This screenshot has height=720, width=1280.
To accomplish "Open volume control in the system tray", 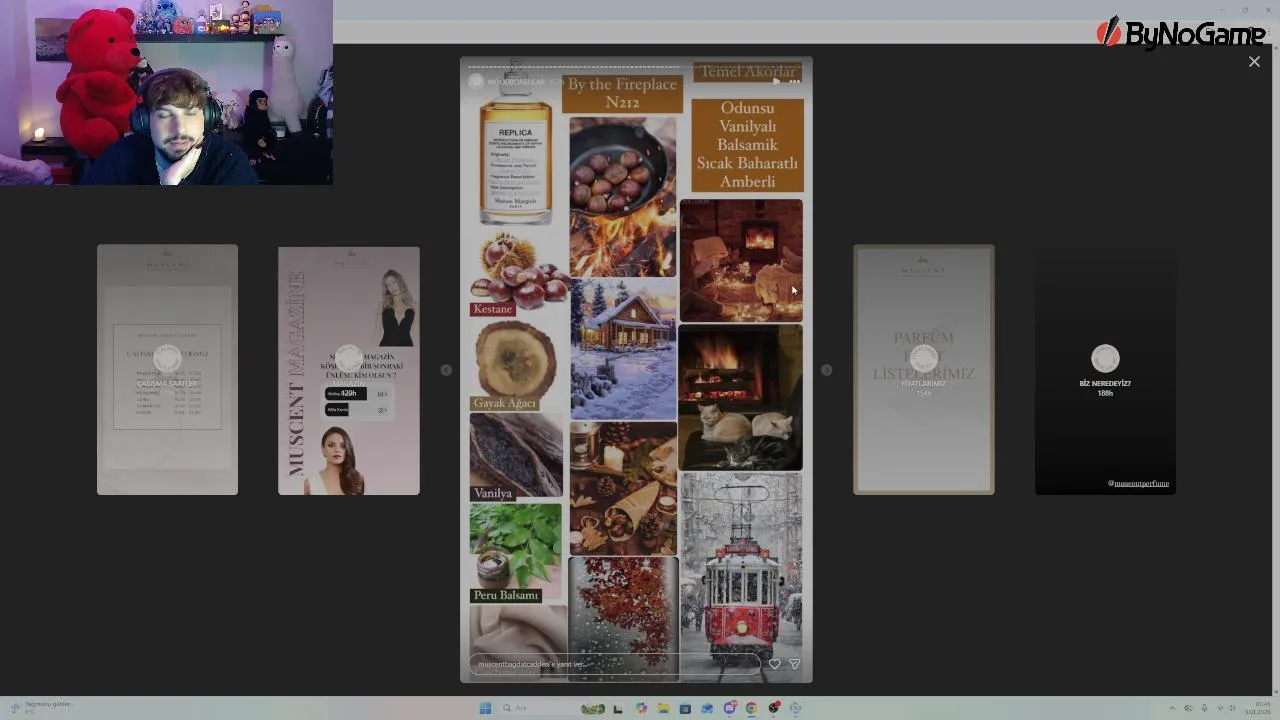I will pyautogui.click(x=1231, y=708).
